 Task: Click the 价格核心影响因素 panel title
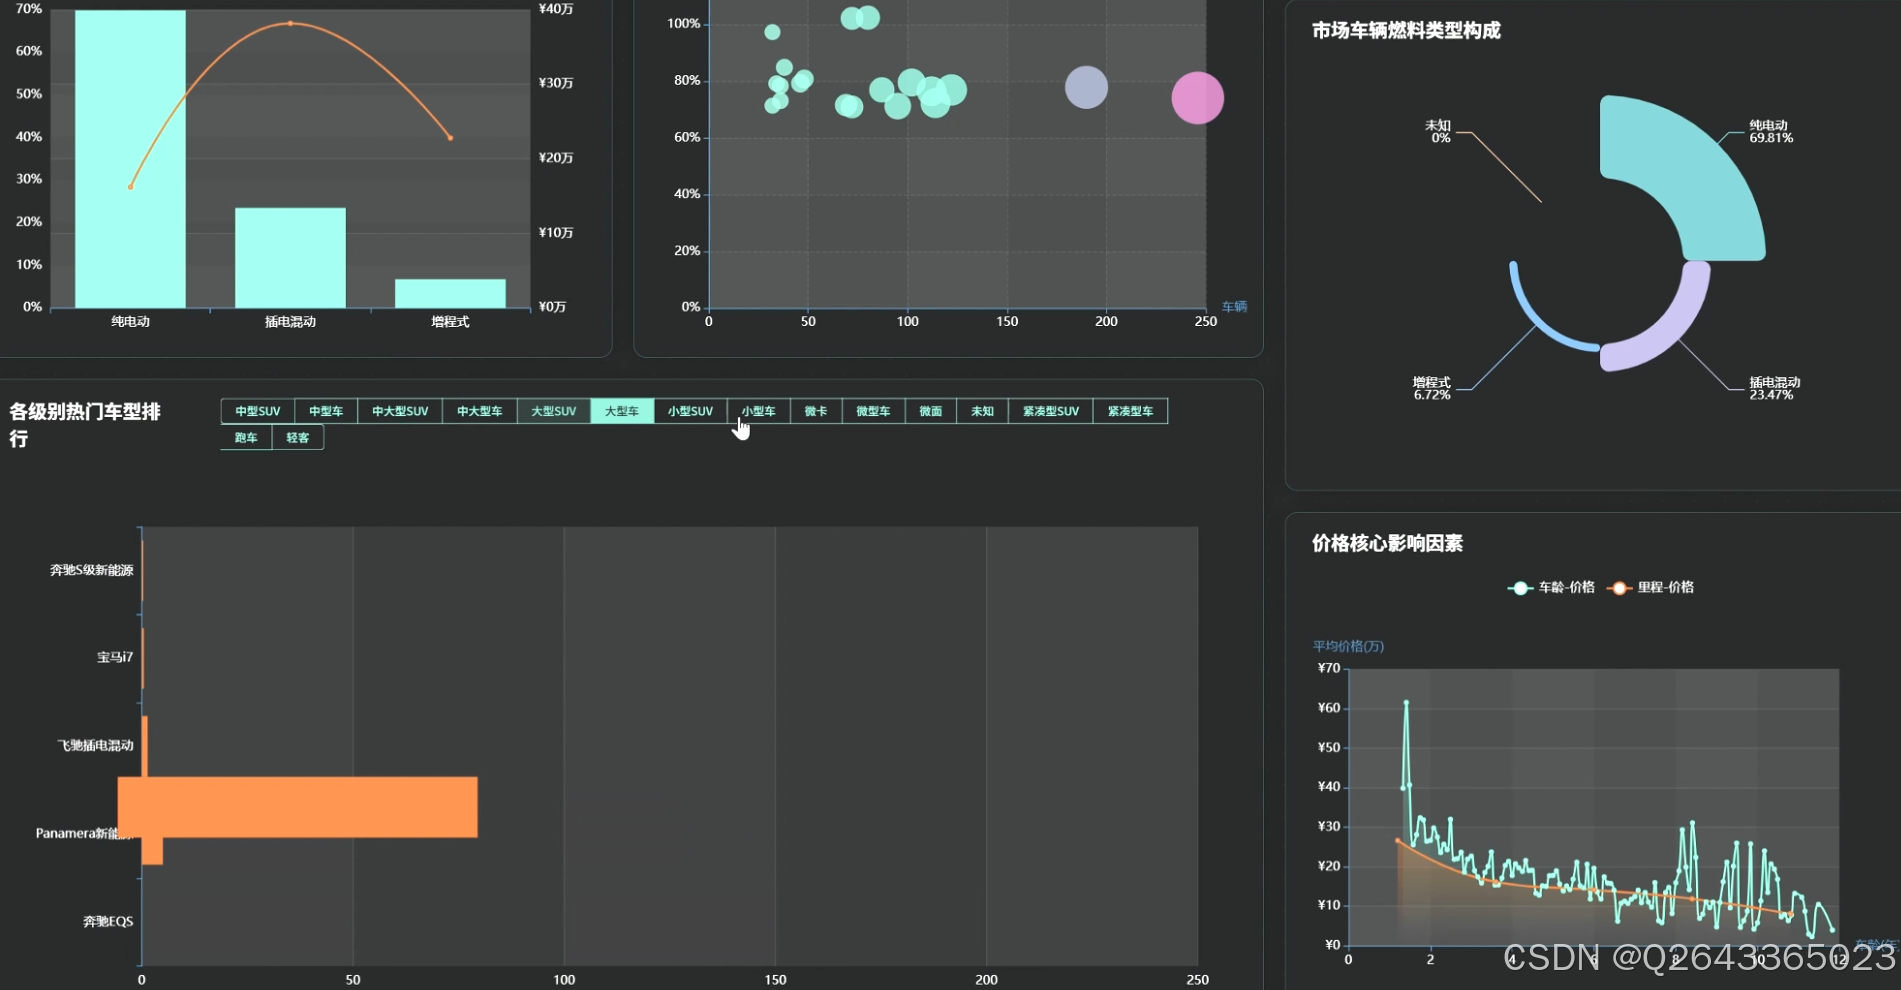click(x=1387, y=543)
